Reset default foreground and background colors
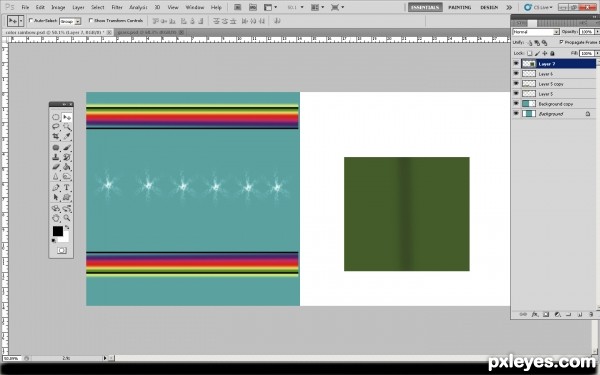 [x=54, y=241]
